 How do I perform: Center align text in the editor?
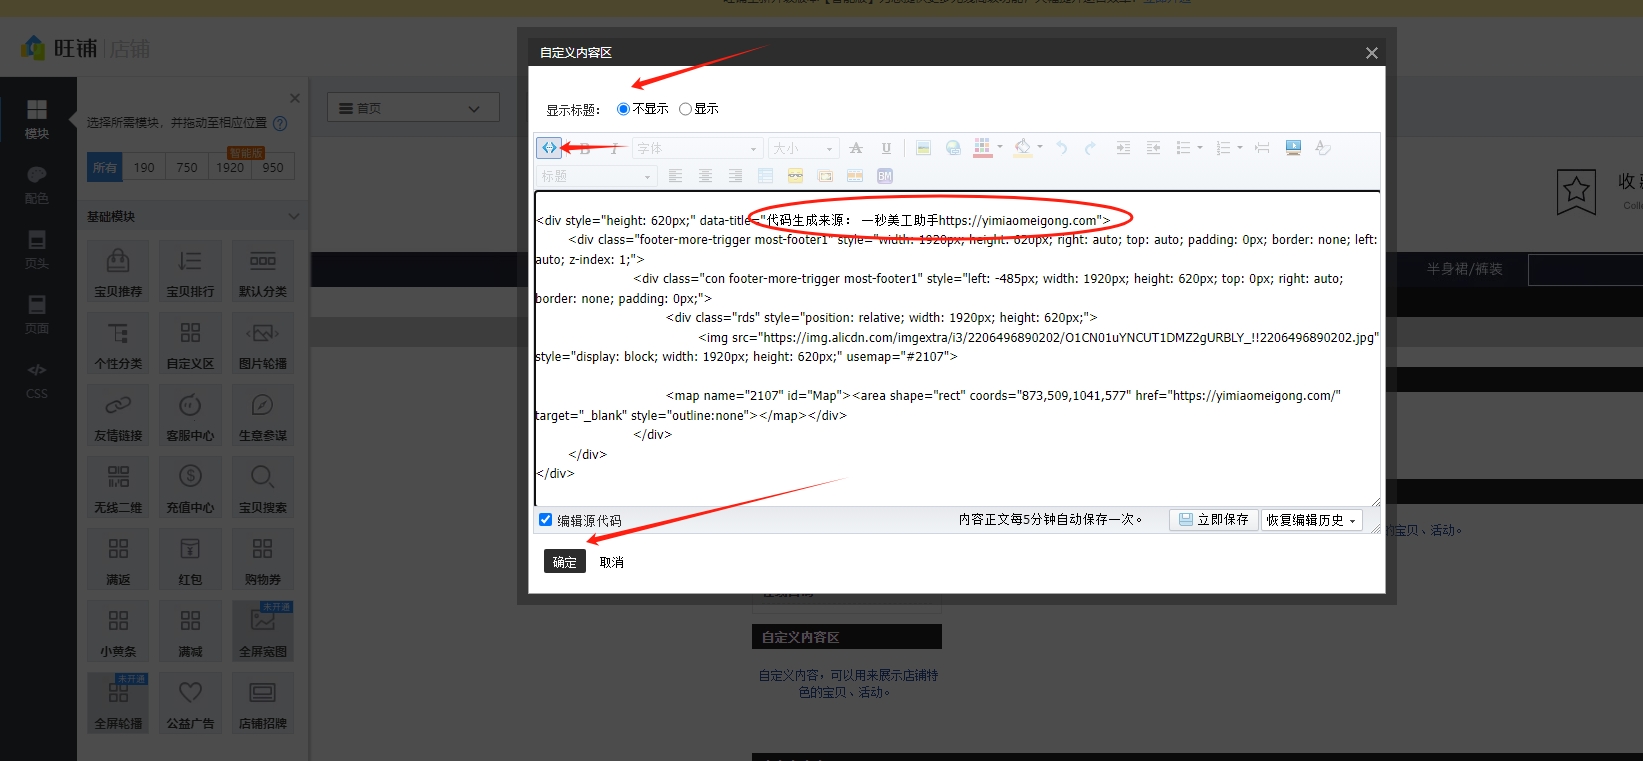tap(705, 176)
